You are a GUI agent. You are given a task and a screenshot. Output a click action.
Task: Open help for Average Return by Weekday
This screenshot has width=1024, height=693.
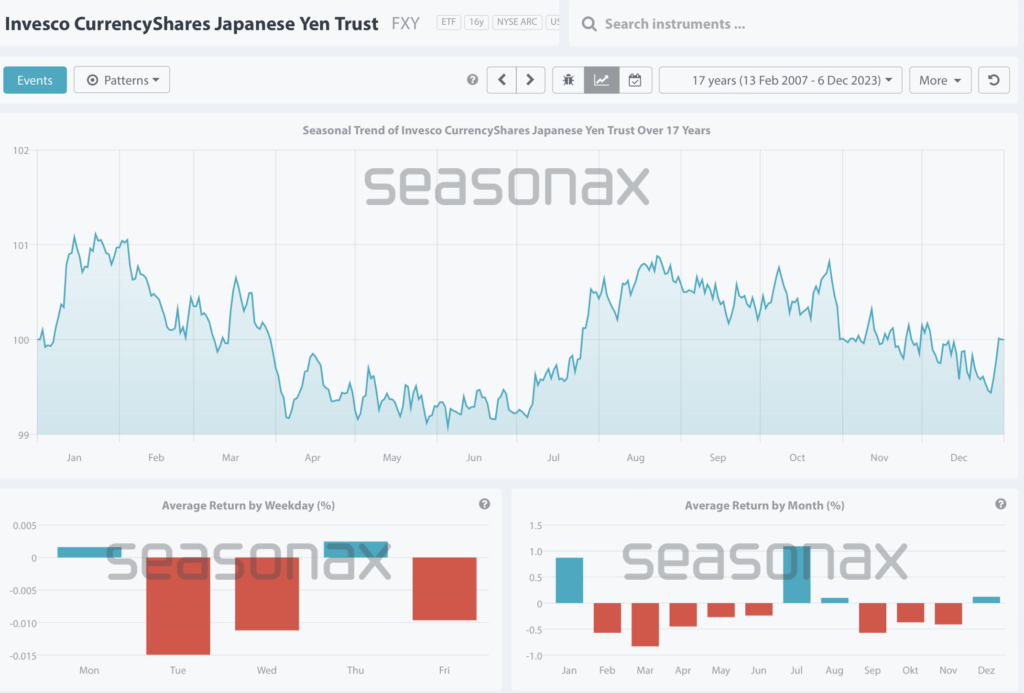click(x=484, y=505)
